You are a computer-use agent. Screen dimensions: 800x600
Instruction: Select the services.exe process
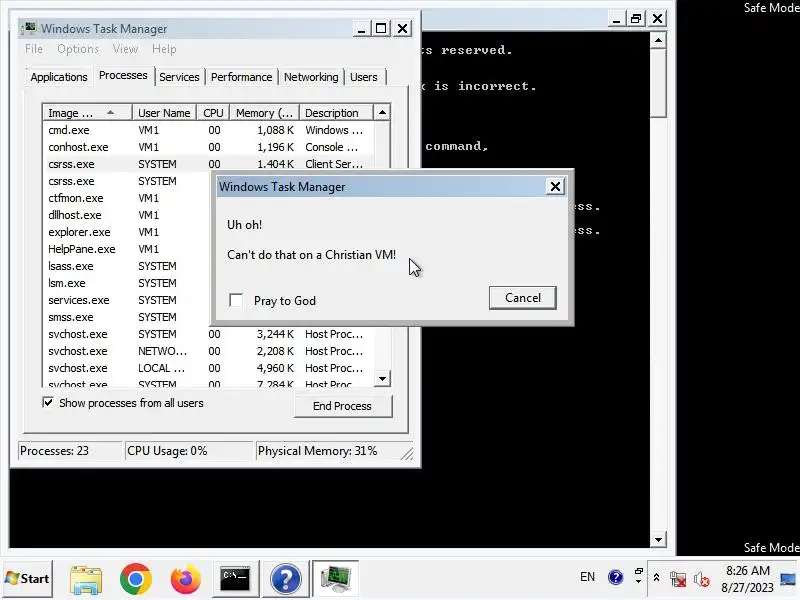coord(127,300)
